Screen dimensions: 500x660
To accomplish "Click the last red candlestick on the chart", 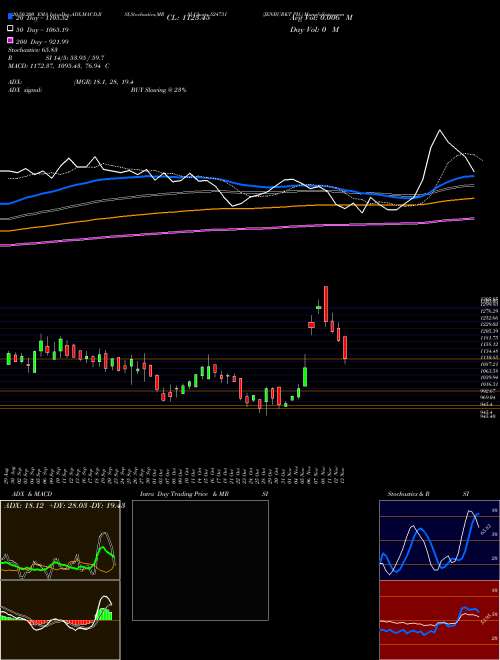I will [345, 348].
